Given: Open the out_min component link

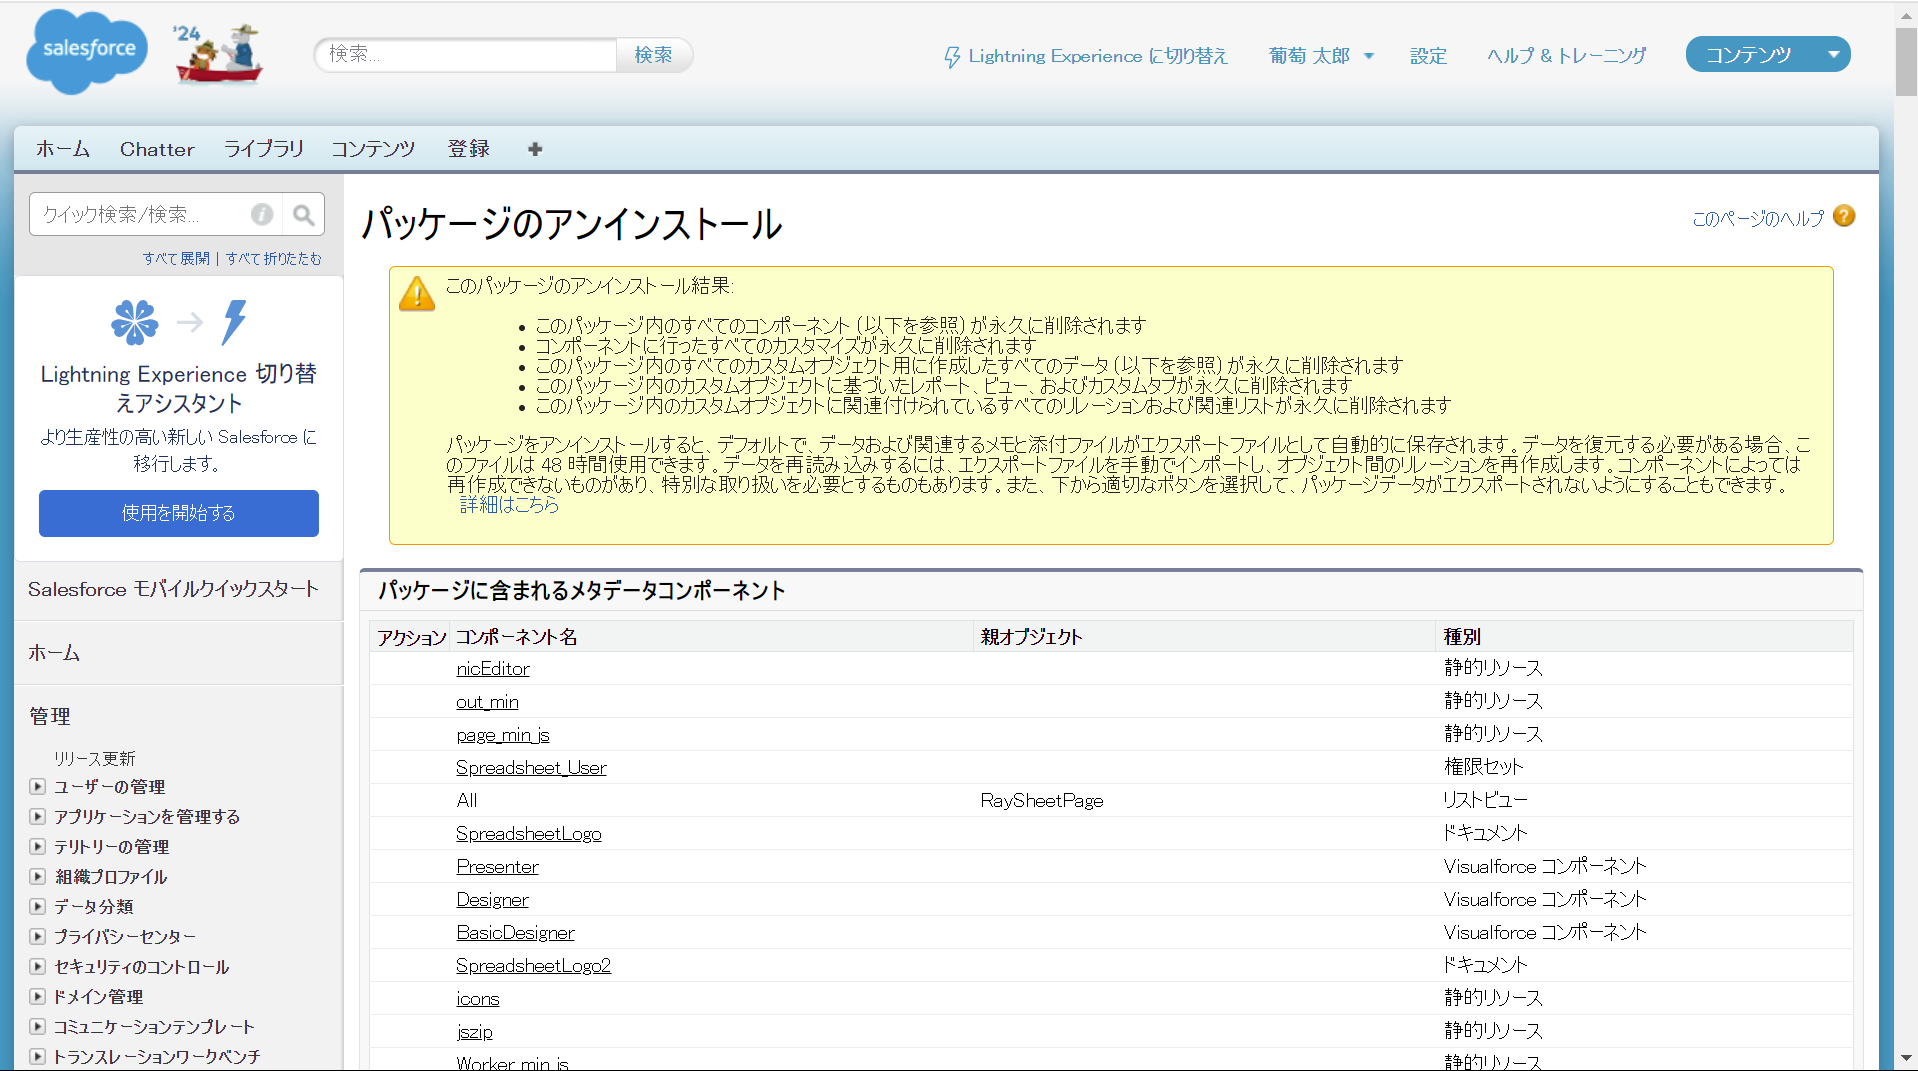Looking at the screenshot, I should click(487, 702).
